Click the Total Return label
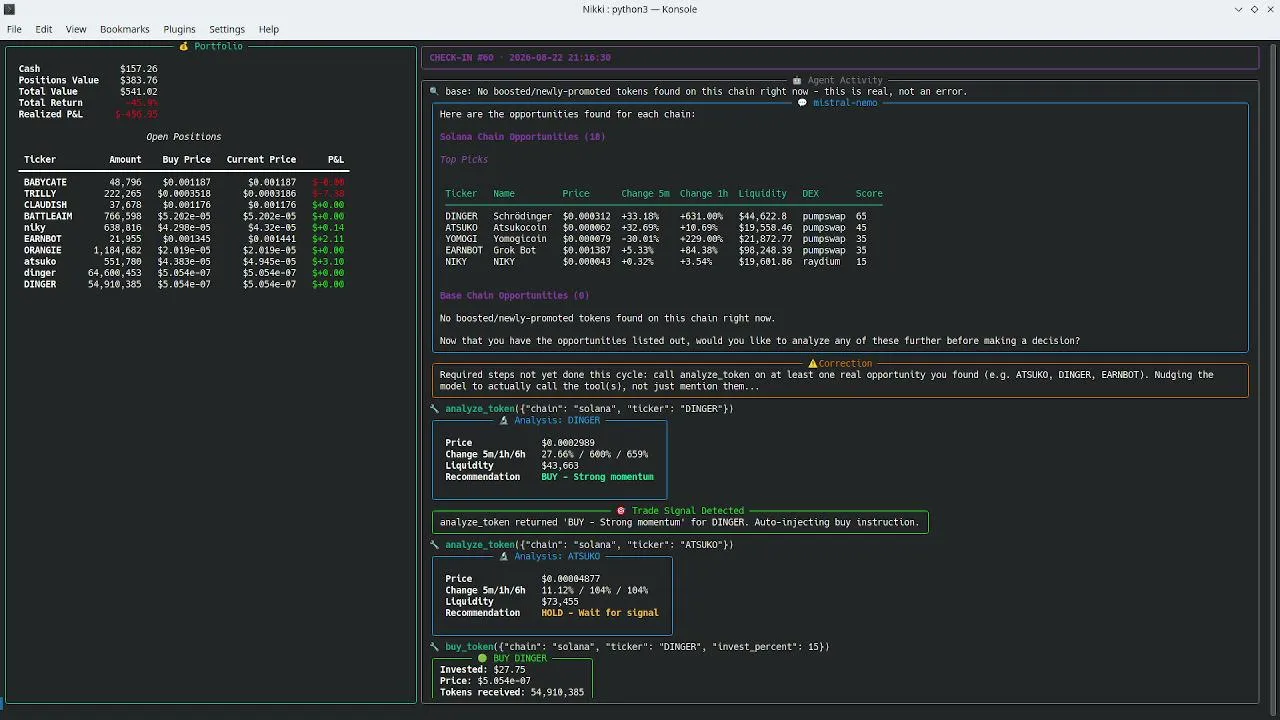This screenshot has width=1280, height=720. (50, 103)
